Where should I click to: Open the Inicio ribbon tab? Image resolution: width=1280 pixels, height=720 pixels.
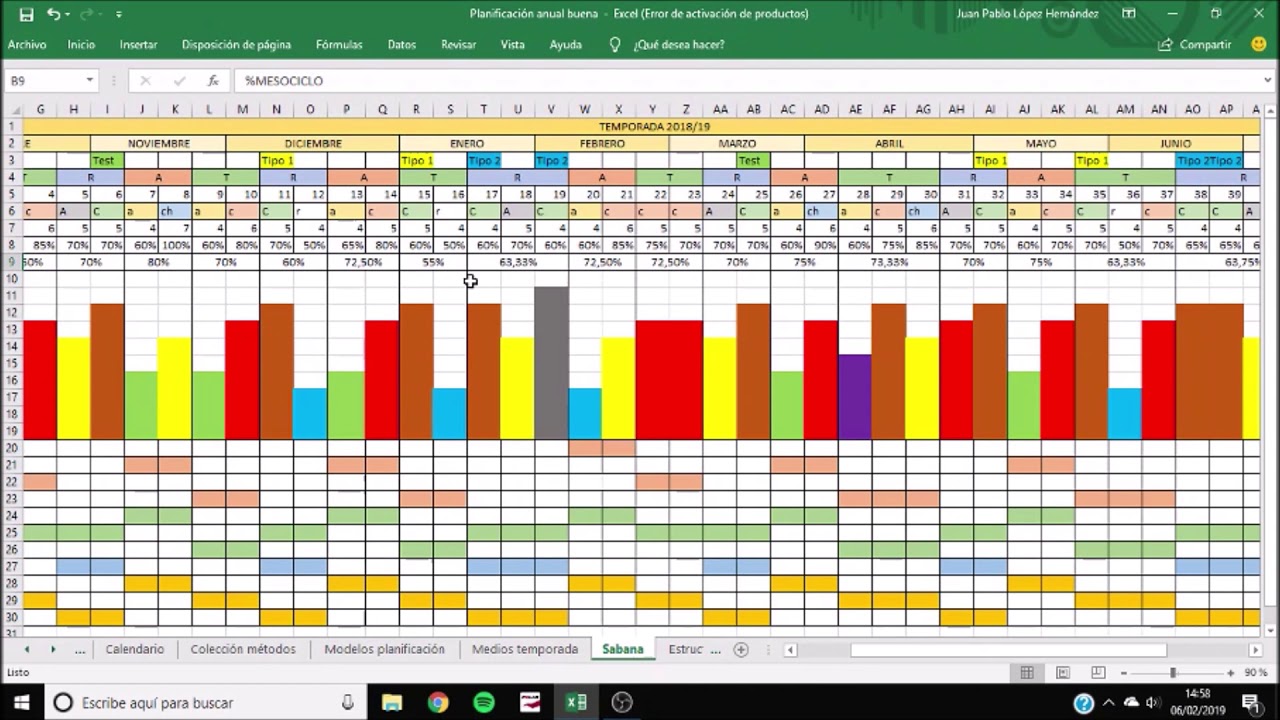coord(81,44)
